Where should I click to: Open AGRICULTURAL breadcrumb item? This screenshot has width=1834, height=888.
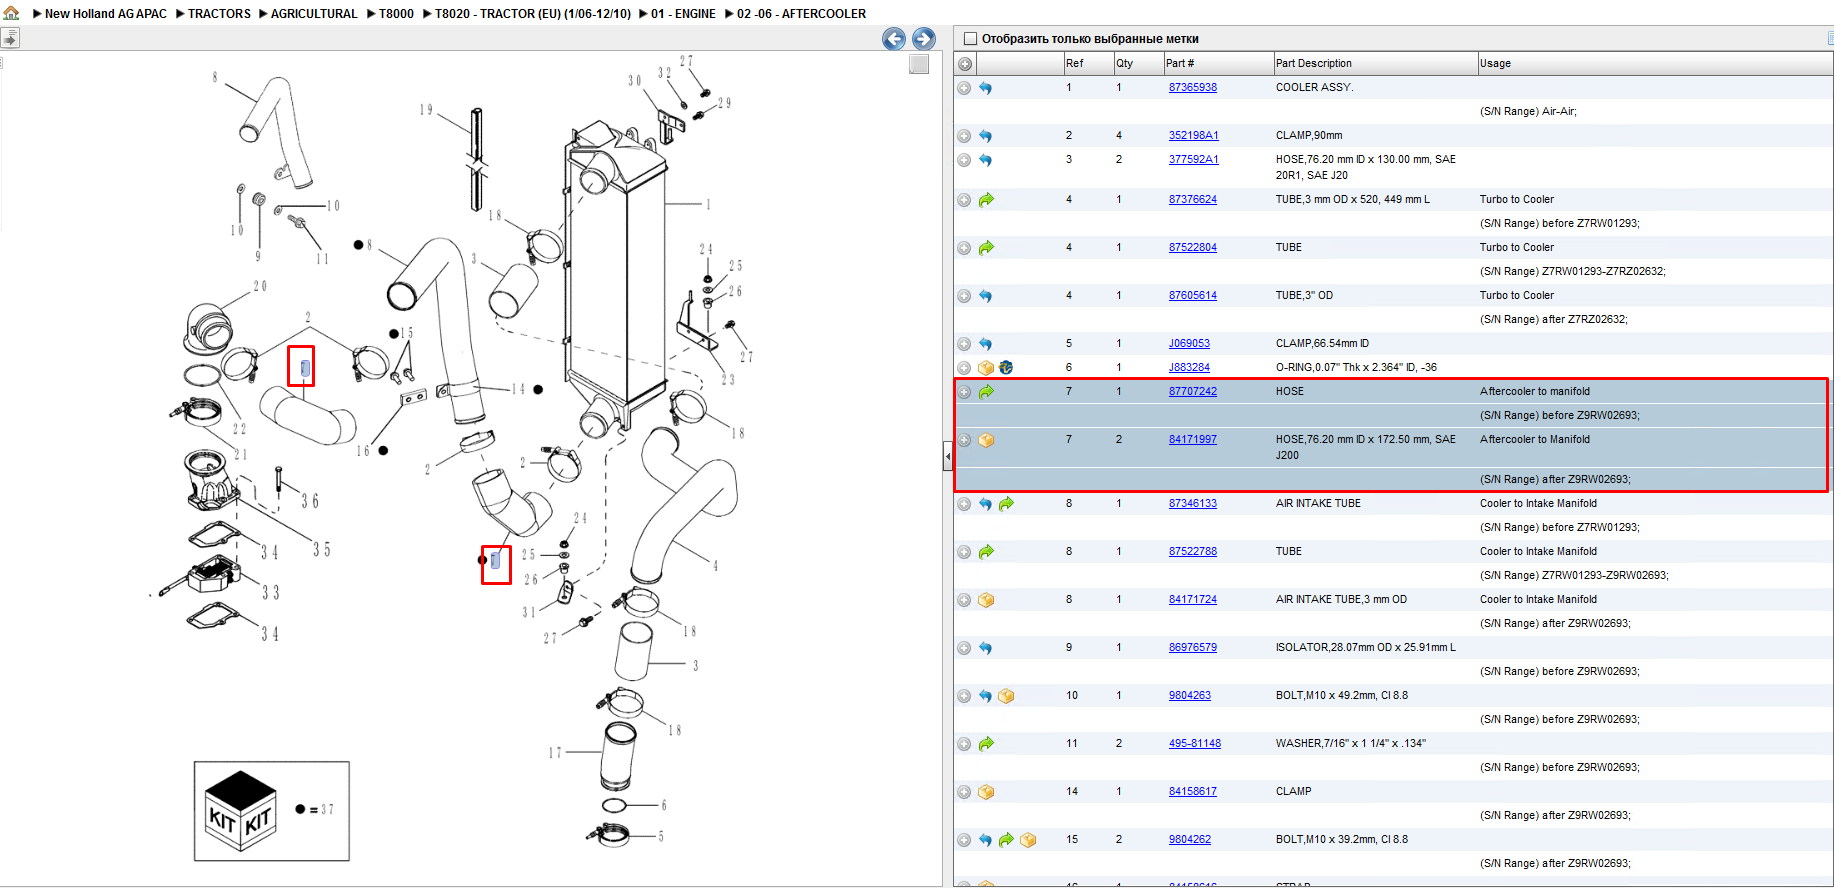click(314, 14)
